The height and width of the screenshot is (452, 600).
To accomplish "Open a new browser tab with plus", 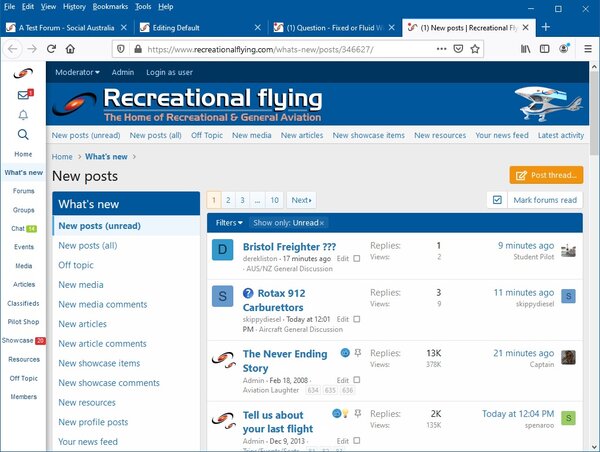I will point(545,27).
